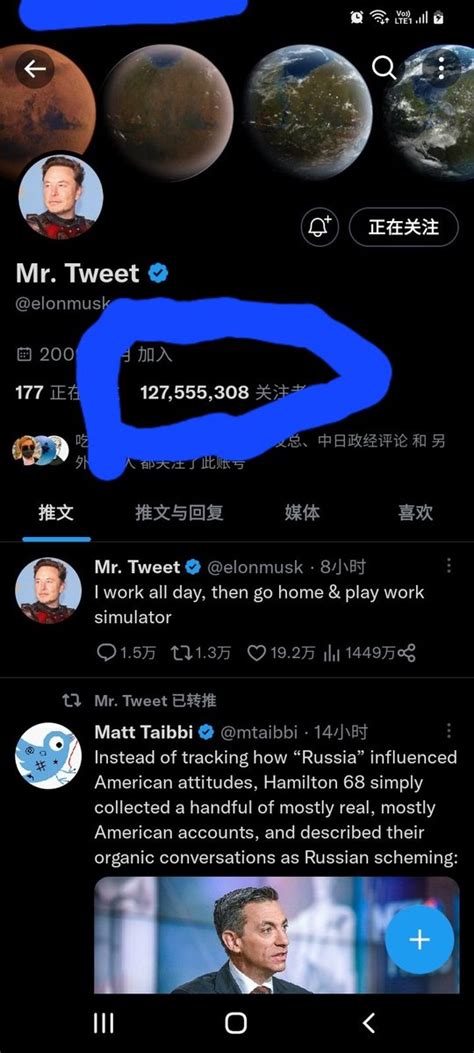View analytics of the work simulator tweet
Screen dimensions: 474x1053
coord(359,653)
